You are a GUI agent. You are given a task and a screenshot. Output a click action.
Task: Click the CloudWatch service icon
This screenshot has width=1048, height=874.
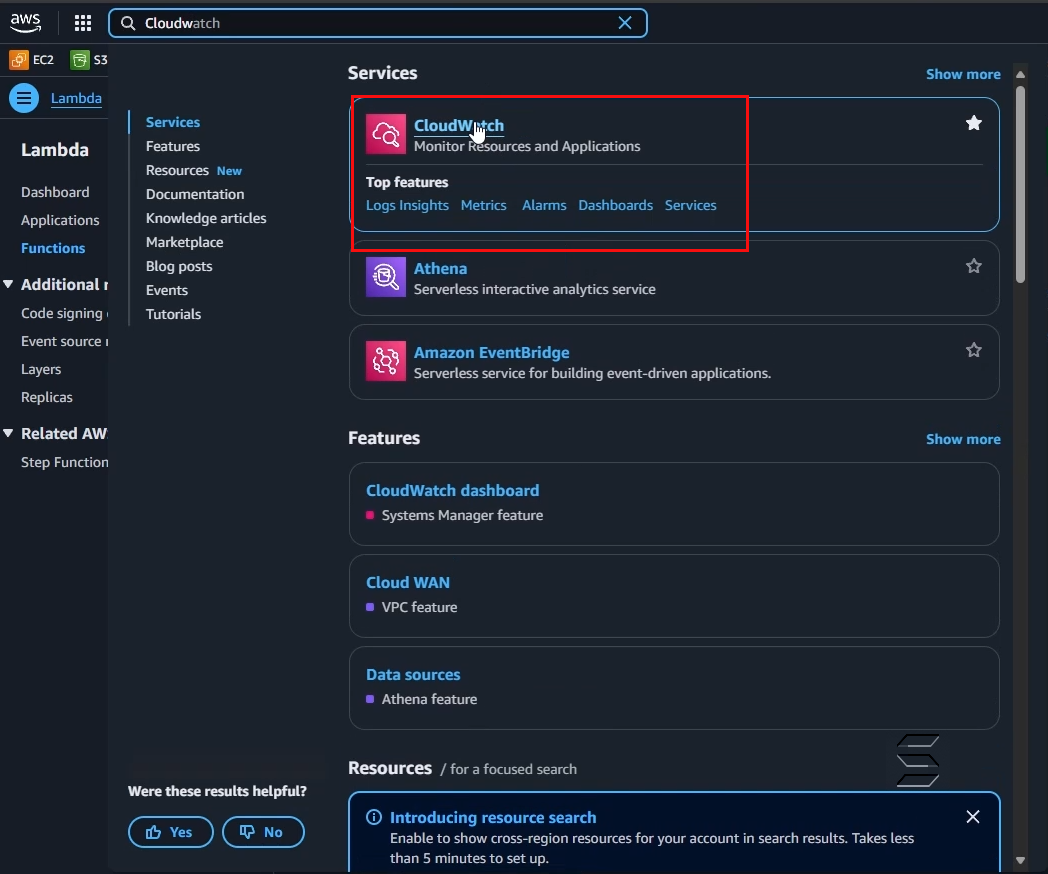386,134
